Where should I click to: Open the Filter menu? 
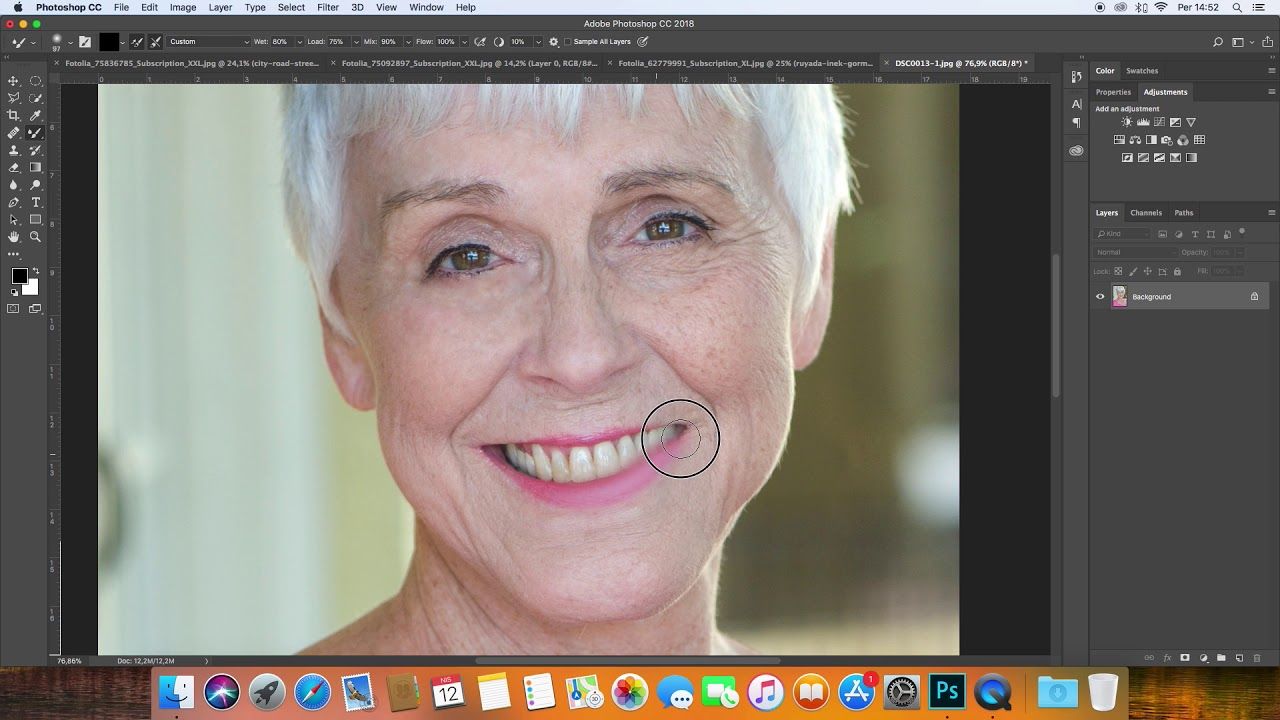pyautogui.click(x=327, y=7)
